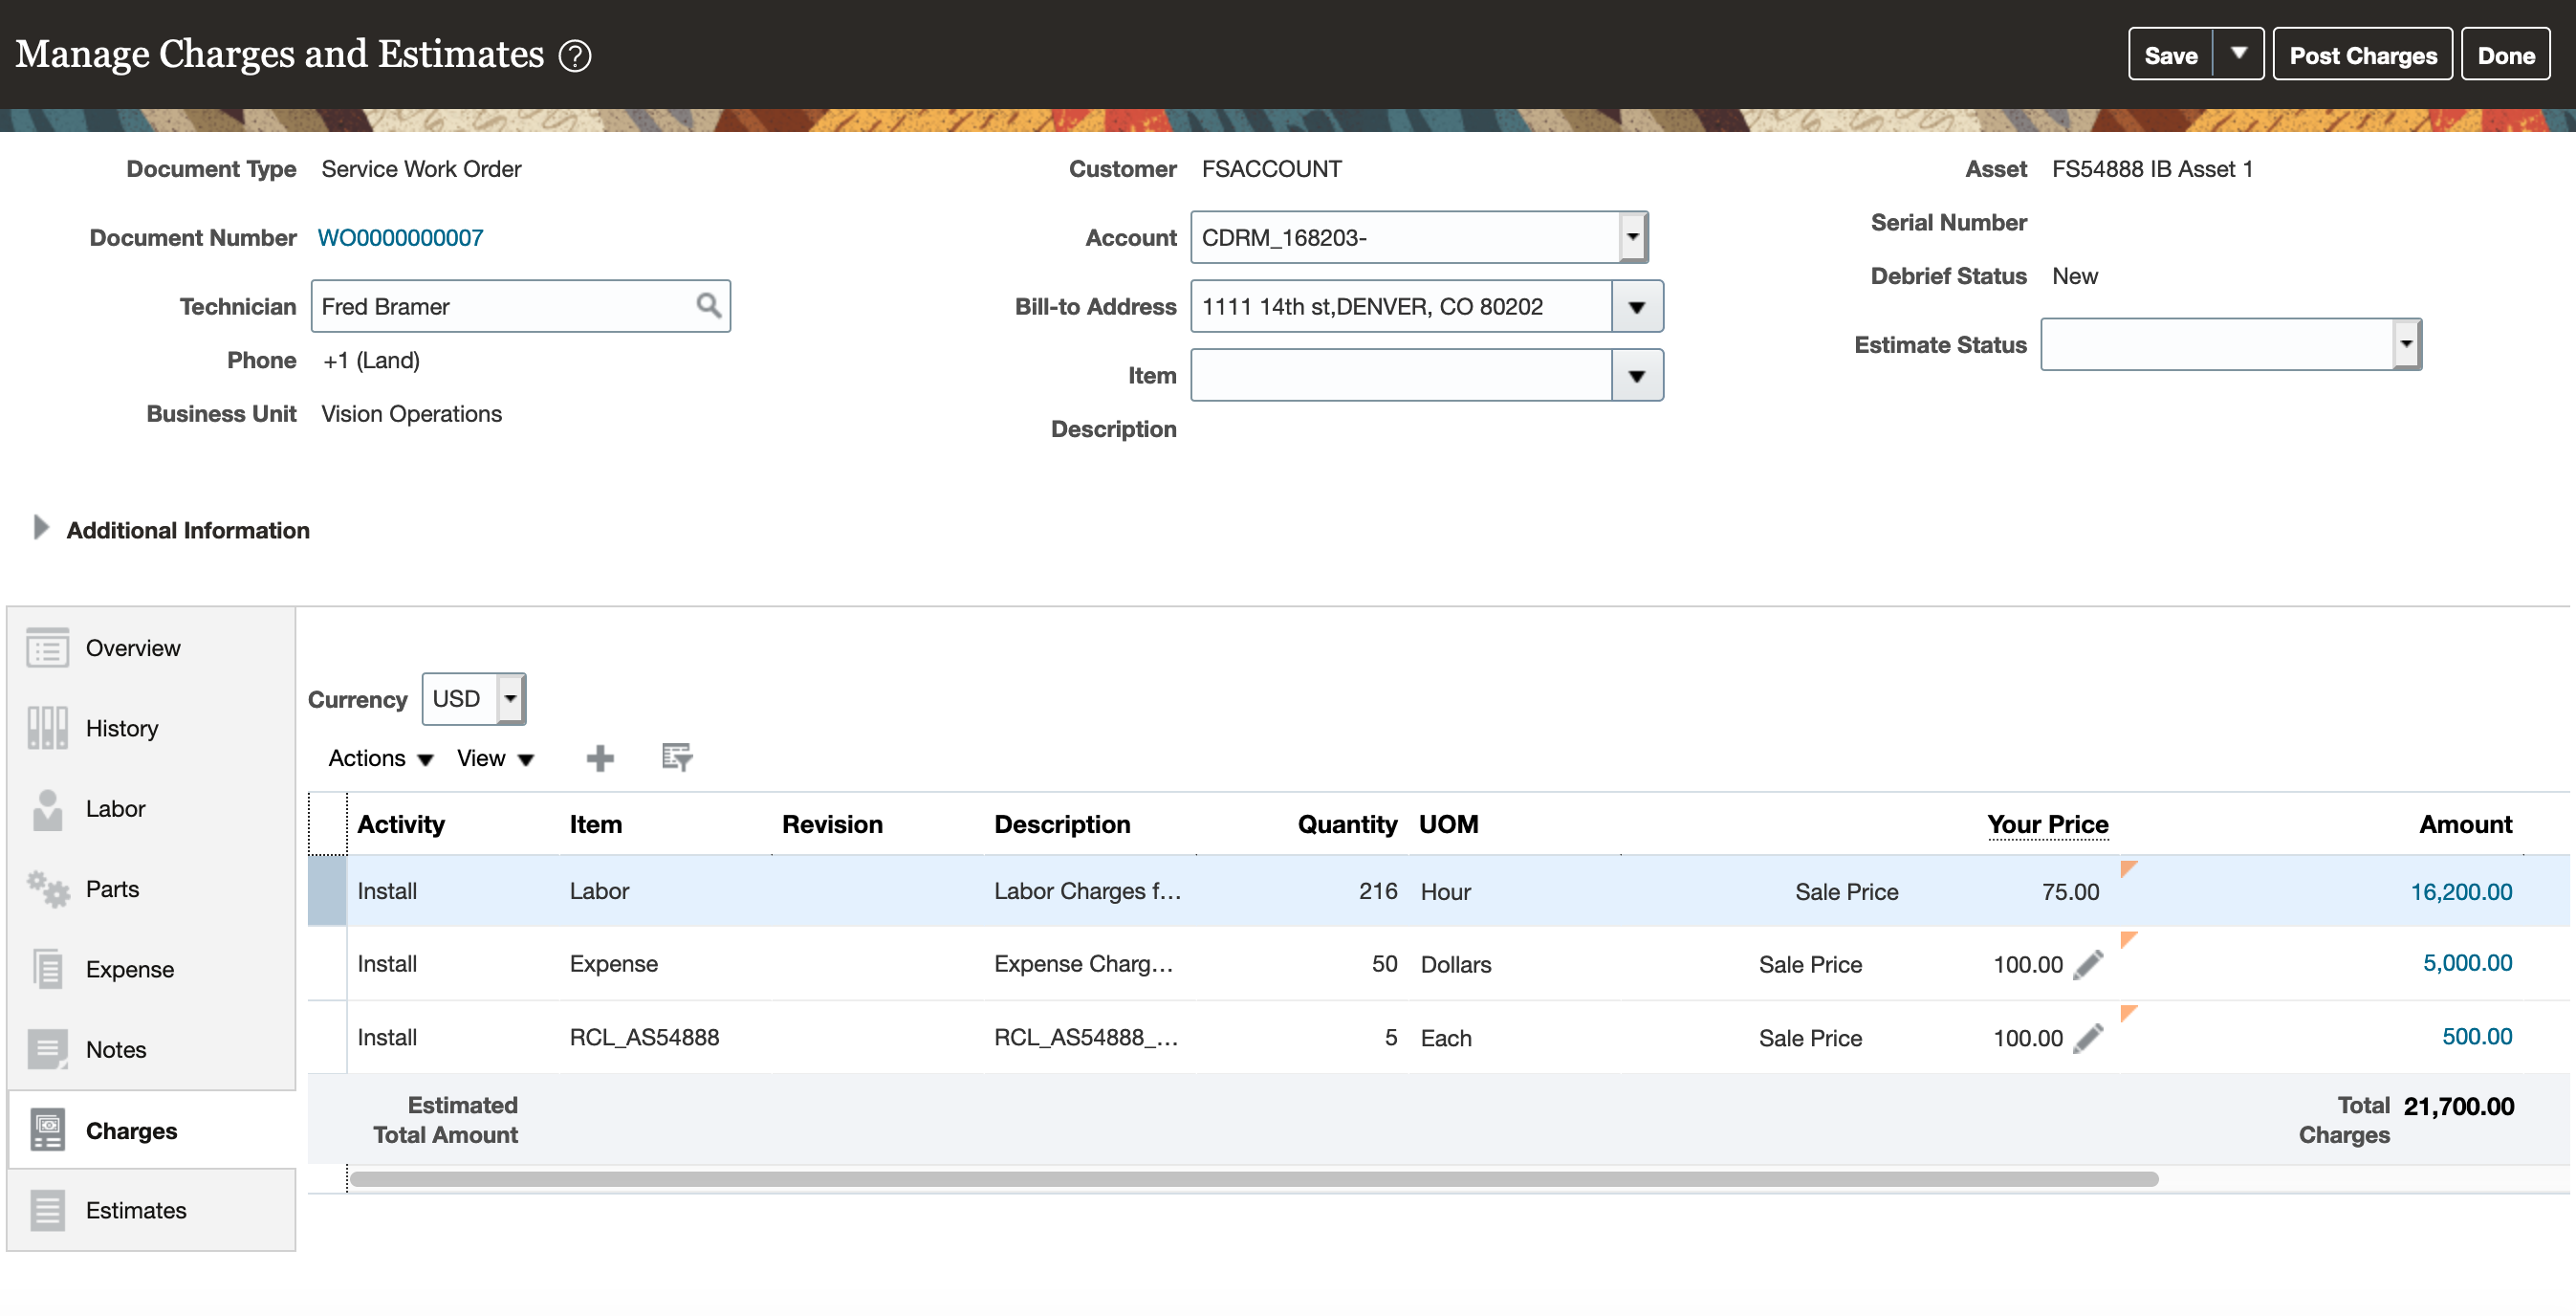Open the Bill-to Address dropdown arrow
The height and width of the screenshot is (1316, 2576).
(x=1636, y=307)
